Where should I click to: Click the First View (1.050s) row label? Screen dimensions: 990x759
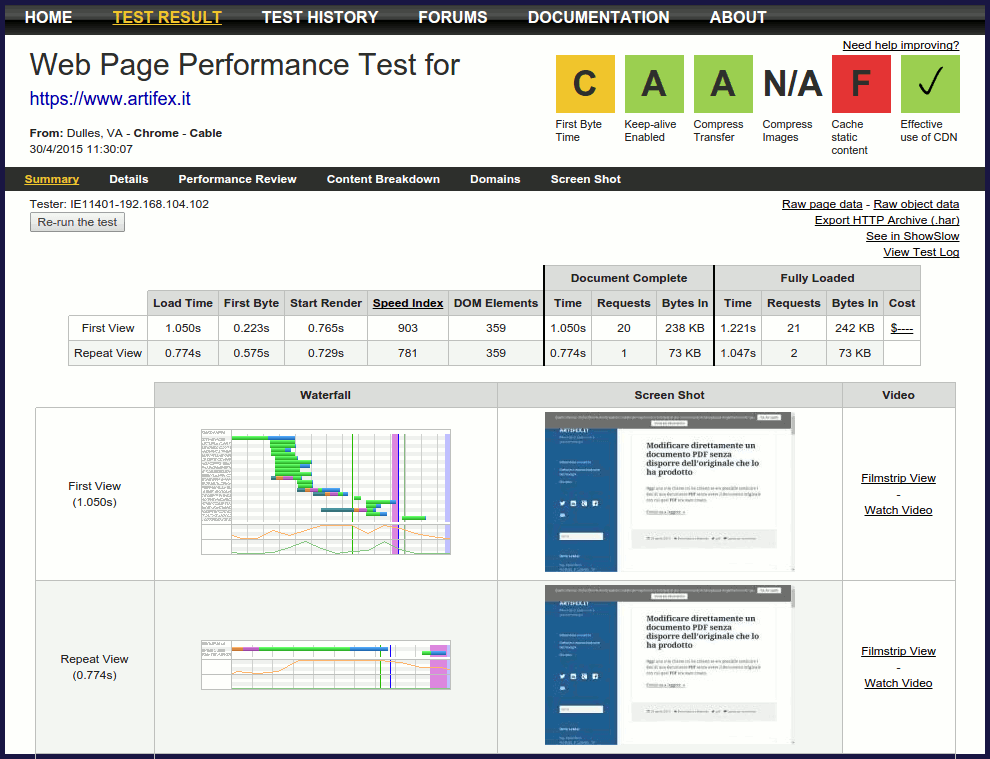pos(95,494)
